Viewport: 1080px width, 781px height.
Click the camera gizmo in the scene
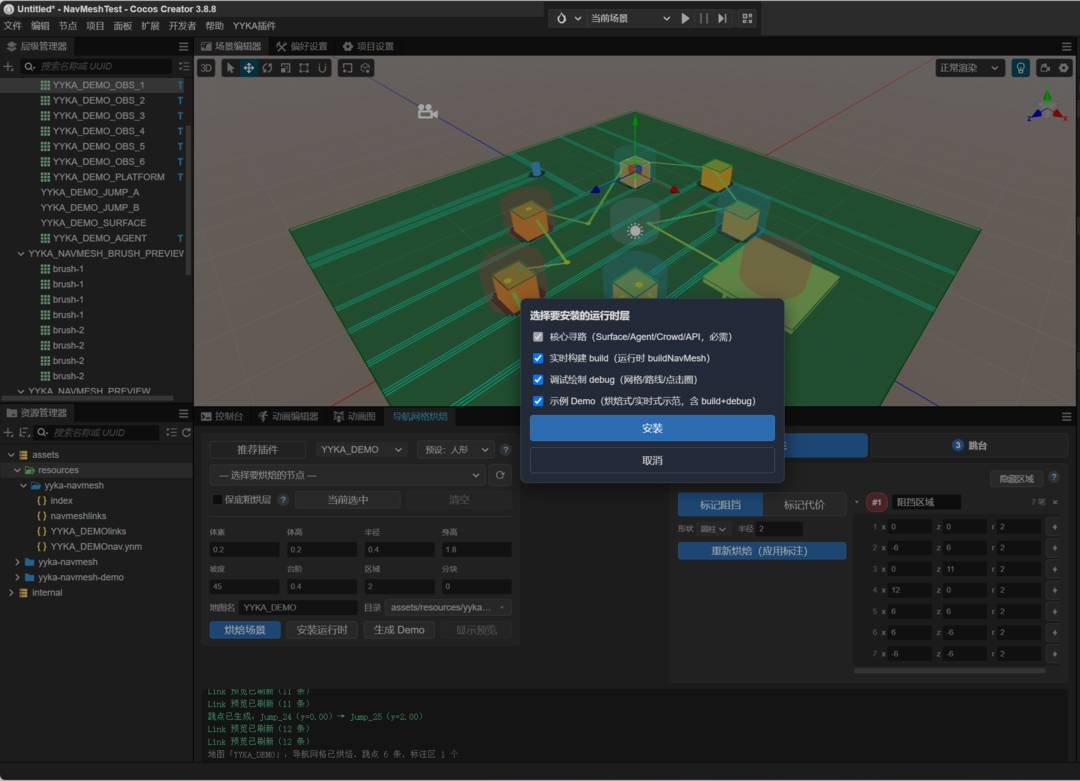427,111
